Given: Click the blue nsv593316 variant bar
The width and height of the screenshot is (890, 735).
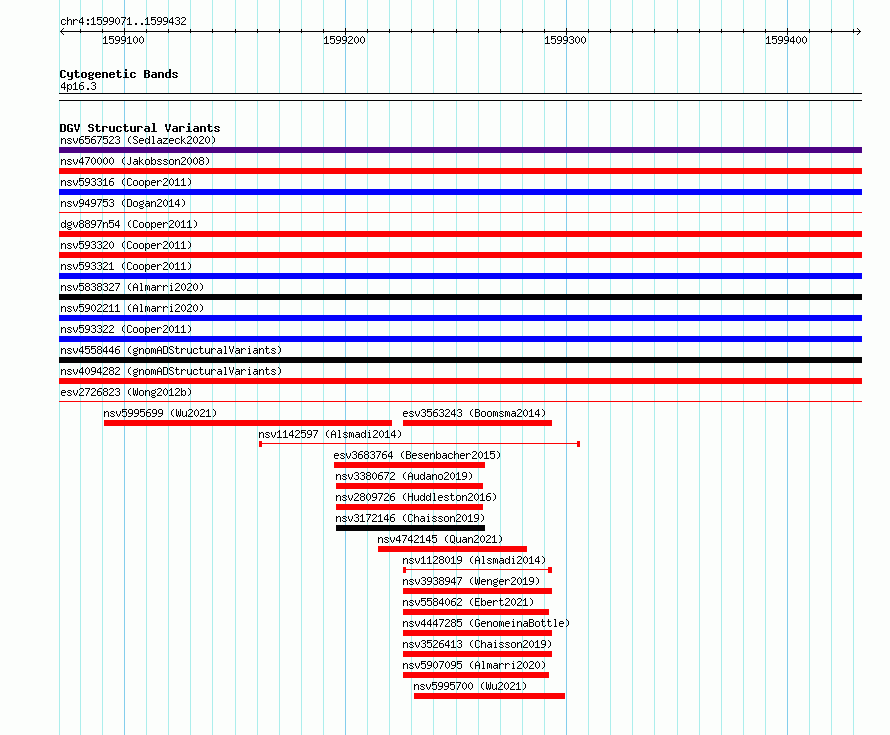Looking at the screenshot, I should (460, 192).
